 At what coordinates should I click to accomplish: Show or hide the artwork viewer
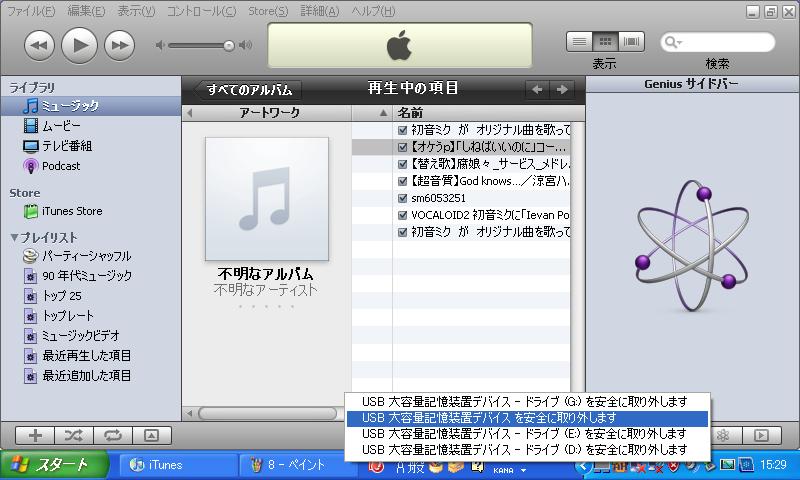(152, 436)
